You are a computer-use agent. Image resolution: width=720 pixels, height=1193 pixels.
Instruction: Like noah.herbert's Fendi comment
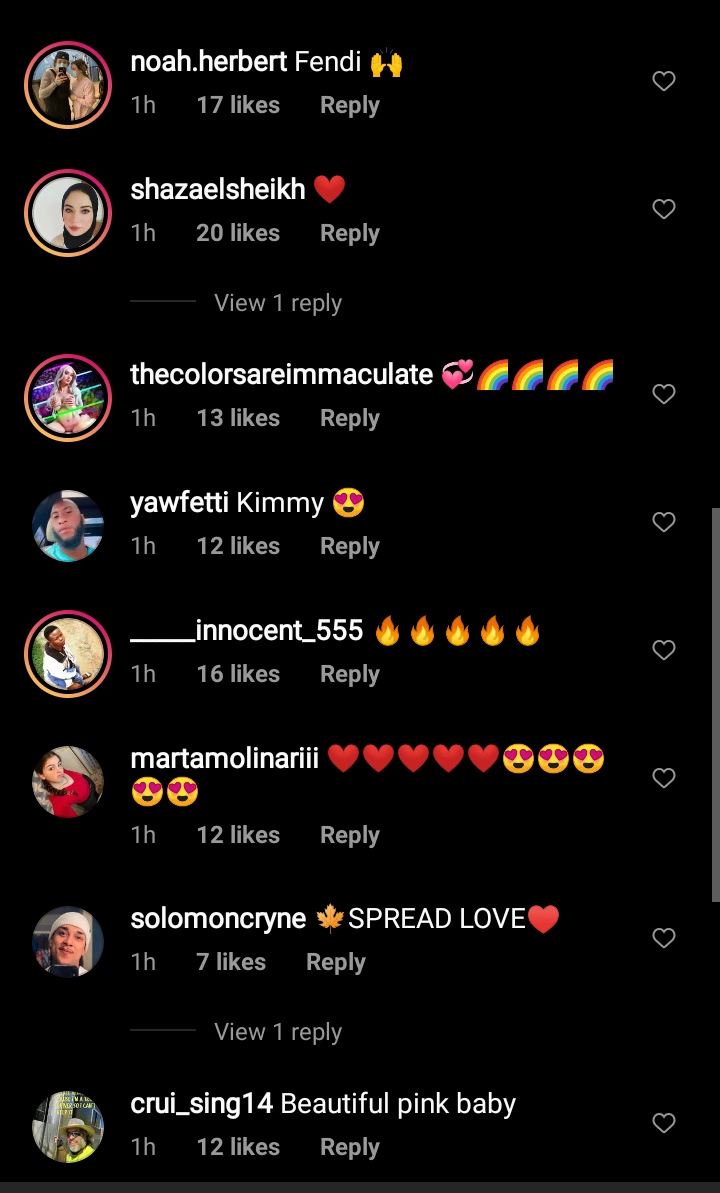[664, 81]
